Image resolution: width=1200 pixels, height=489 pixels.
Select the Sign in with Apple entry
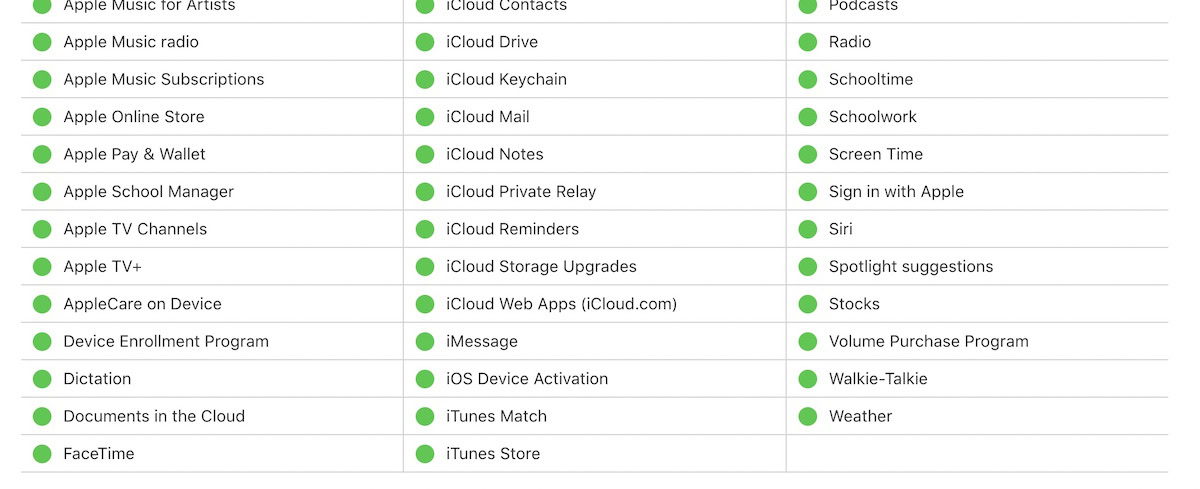click(x=896, y=192)
